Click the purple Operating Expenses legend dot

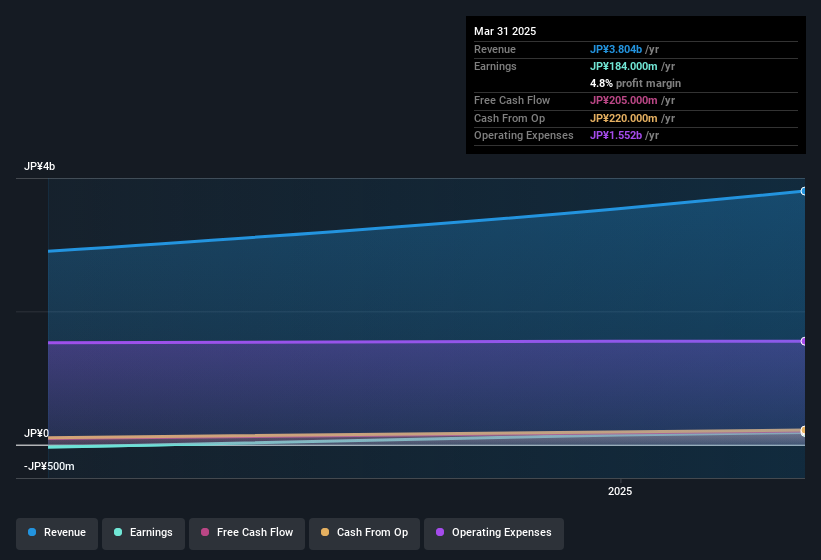(x=440, y=532)
